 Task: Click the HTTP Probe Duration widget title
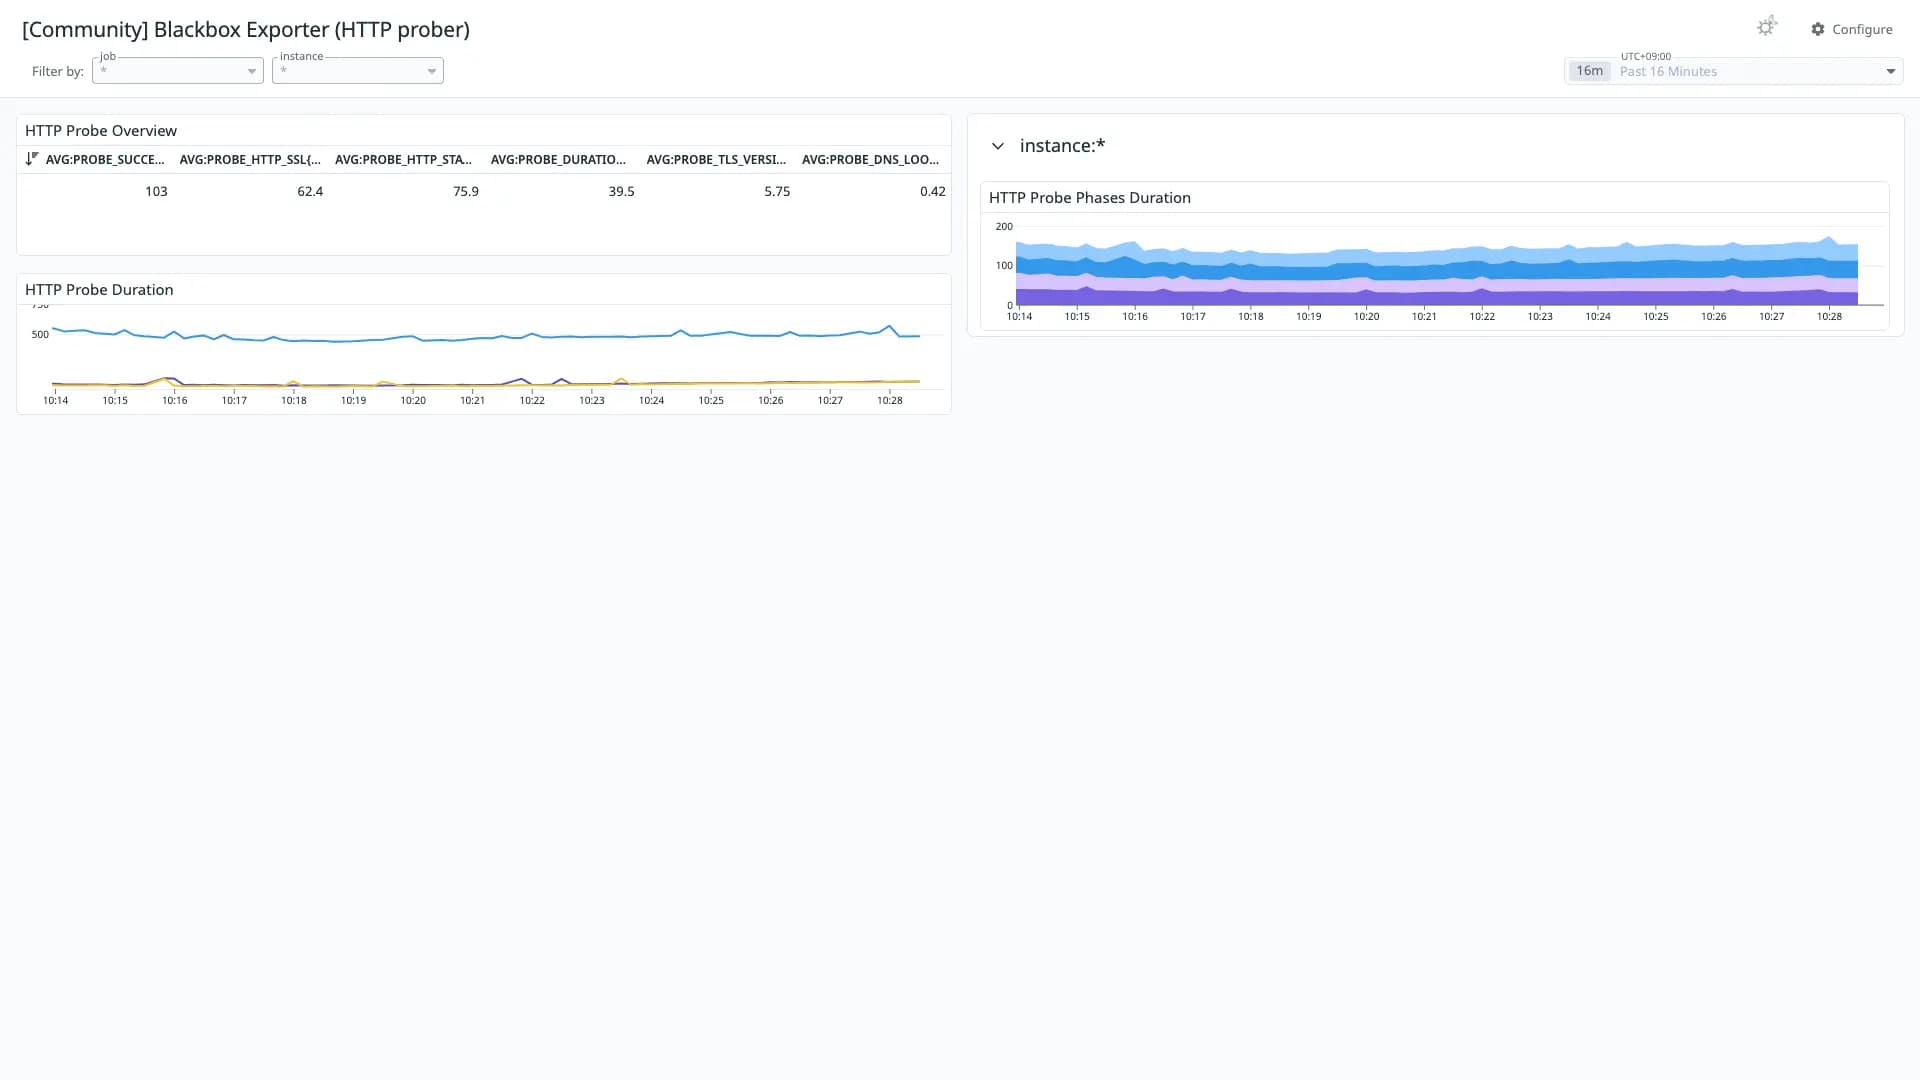click(99, 289)
